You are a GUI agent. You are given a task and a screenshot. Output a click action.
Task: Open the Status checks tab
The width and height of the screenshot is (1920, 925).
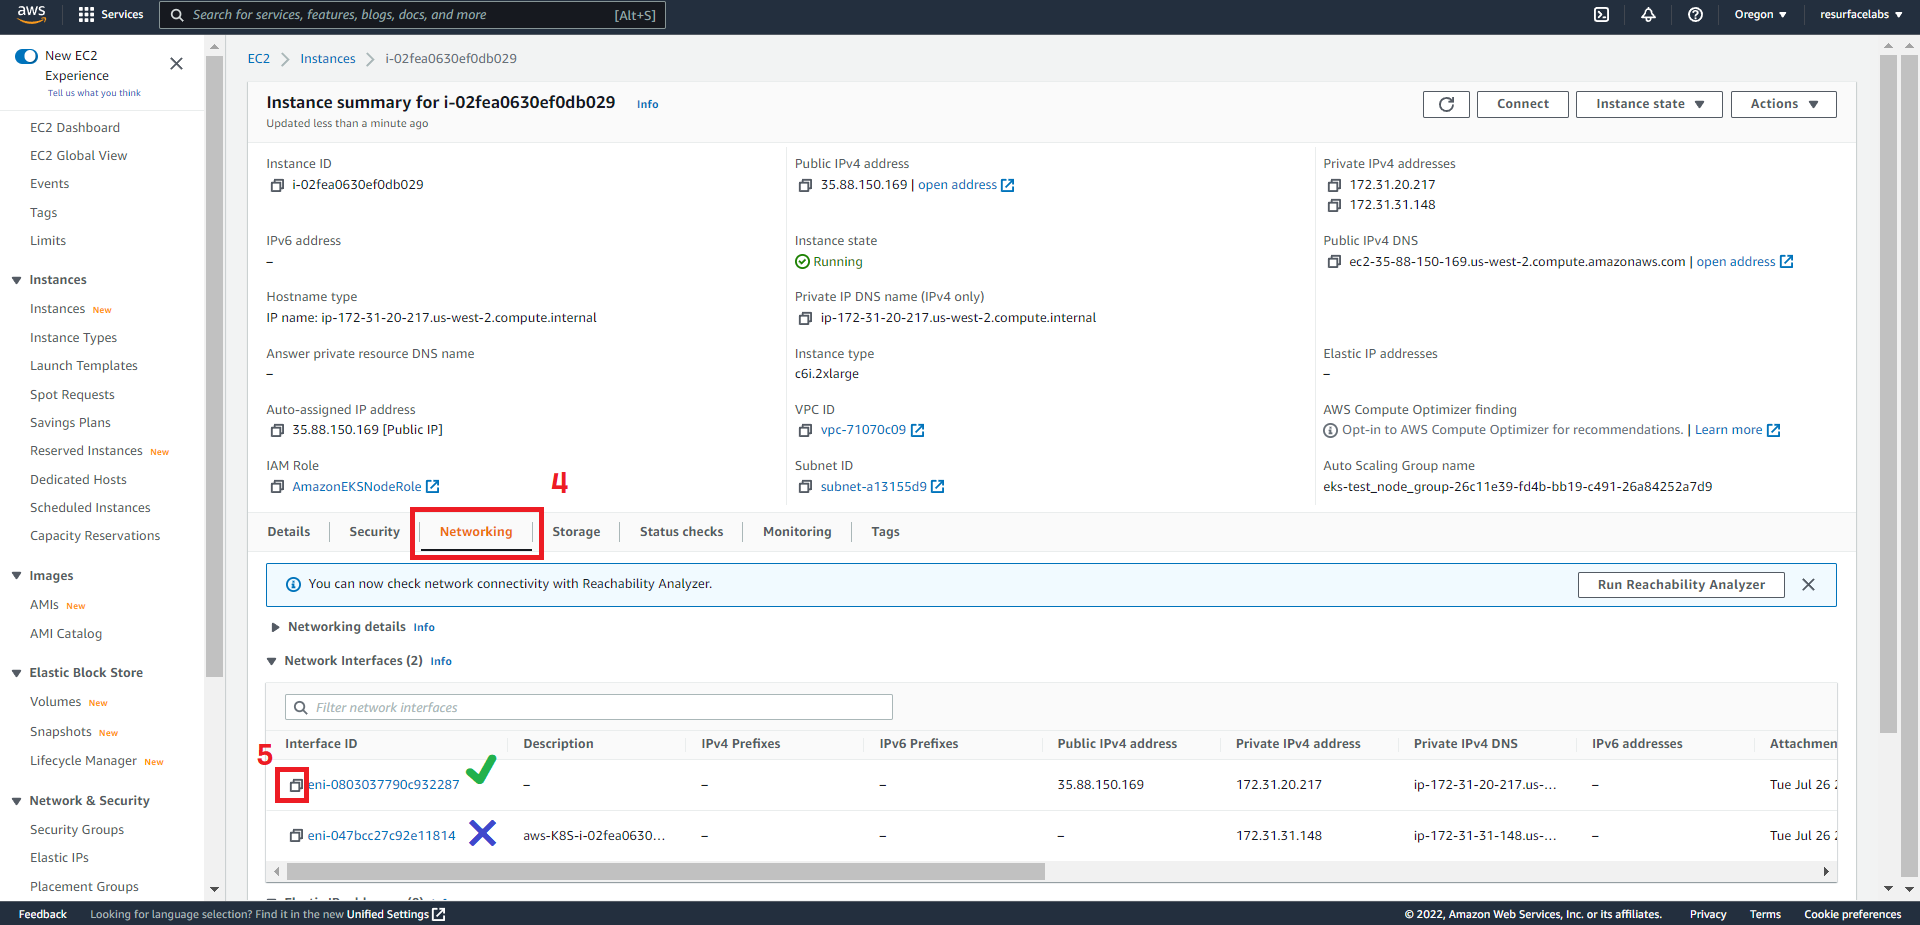681,532
